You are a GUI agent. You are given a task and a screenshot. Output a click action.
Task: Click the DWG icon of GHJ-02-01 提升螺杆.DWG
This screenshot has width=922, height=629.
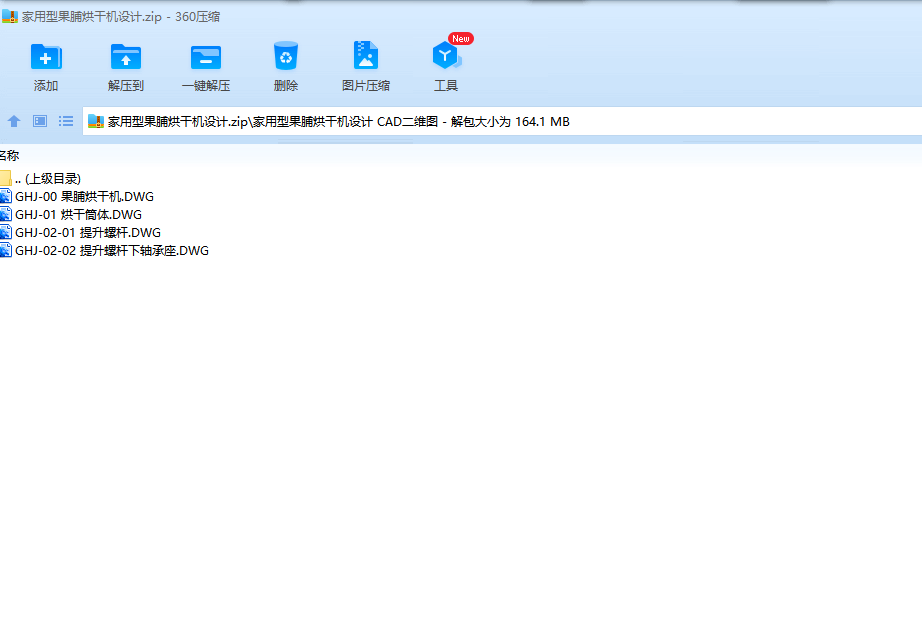coord(6,233)
